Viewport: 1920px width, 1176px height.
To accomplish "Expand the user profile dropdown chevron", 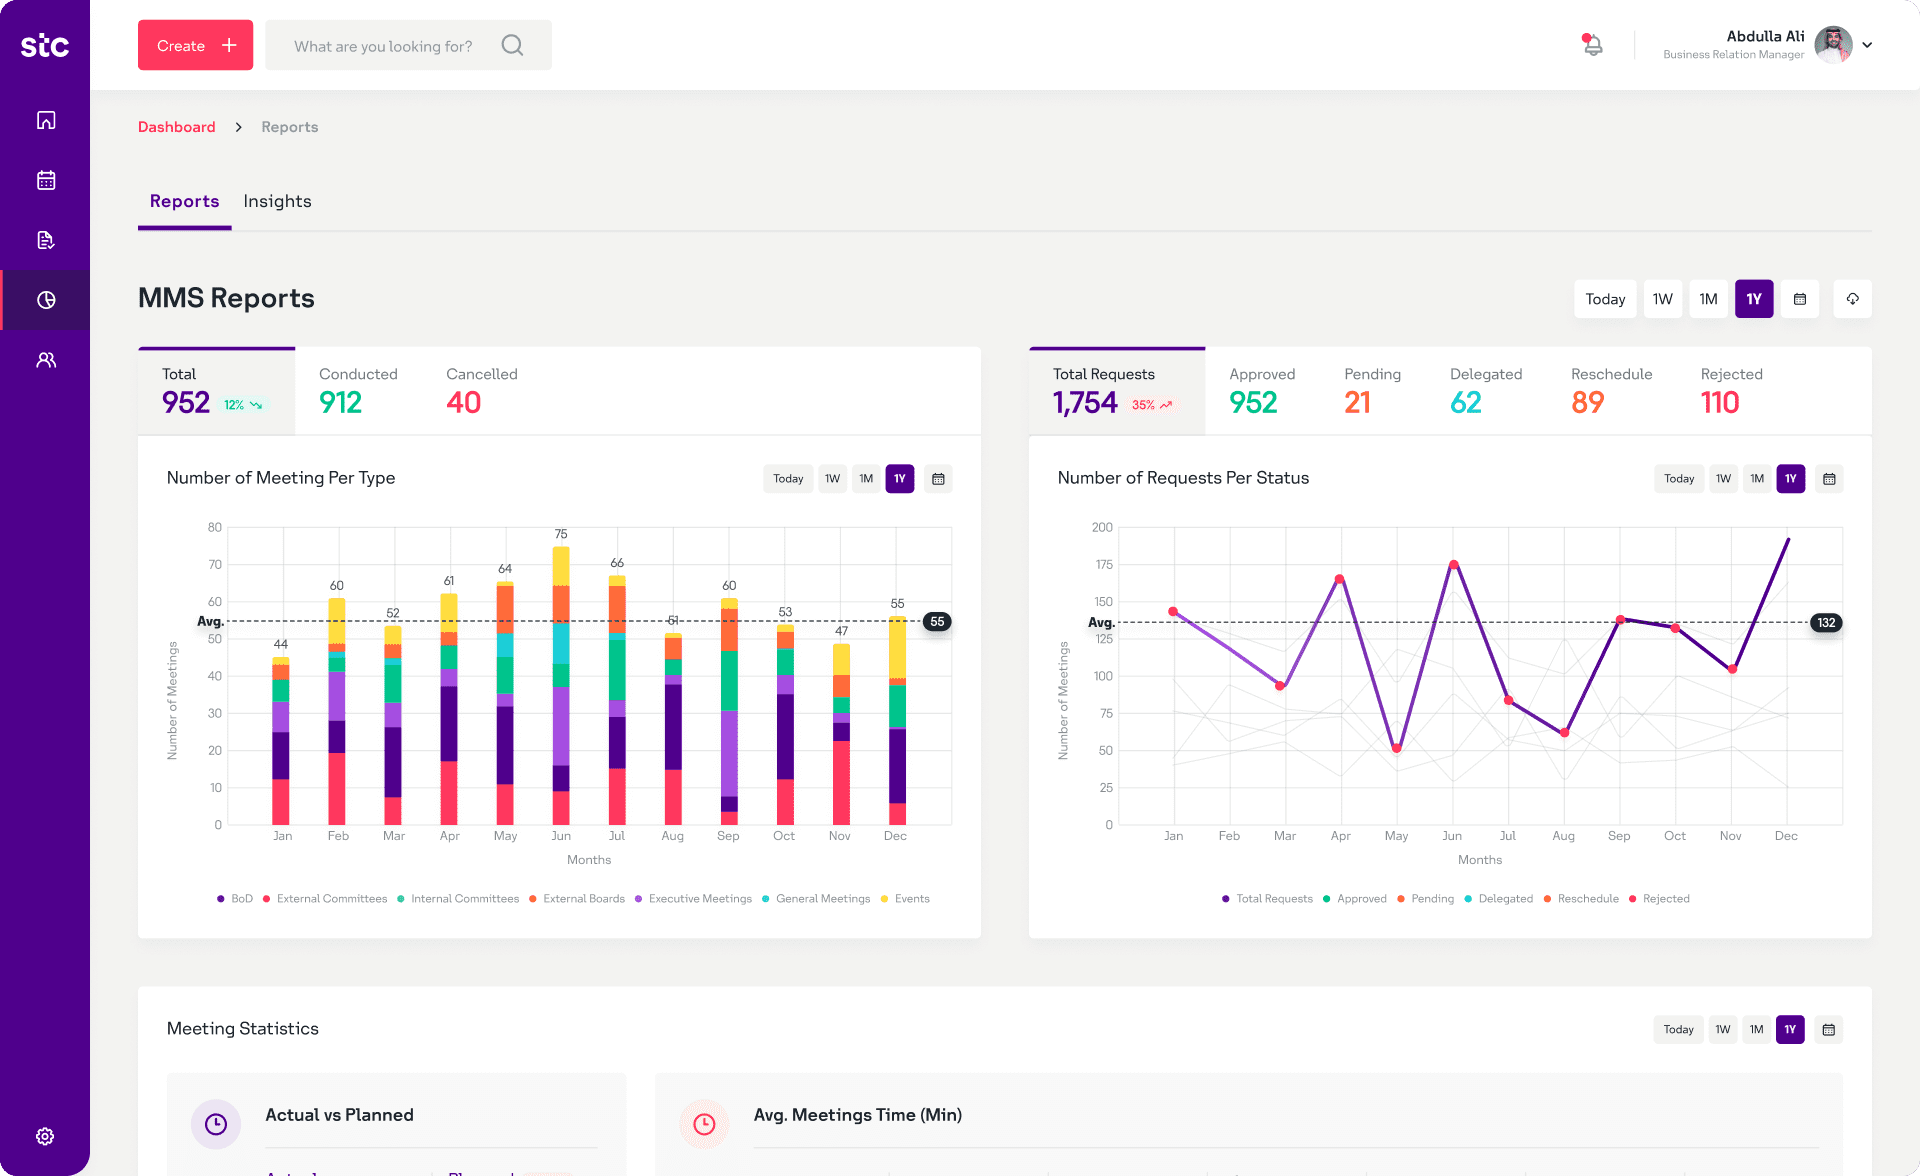I will click(x=1867, y=45).
